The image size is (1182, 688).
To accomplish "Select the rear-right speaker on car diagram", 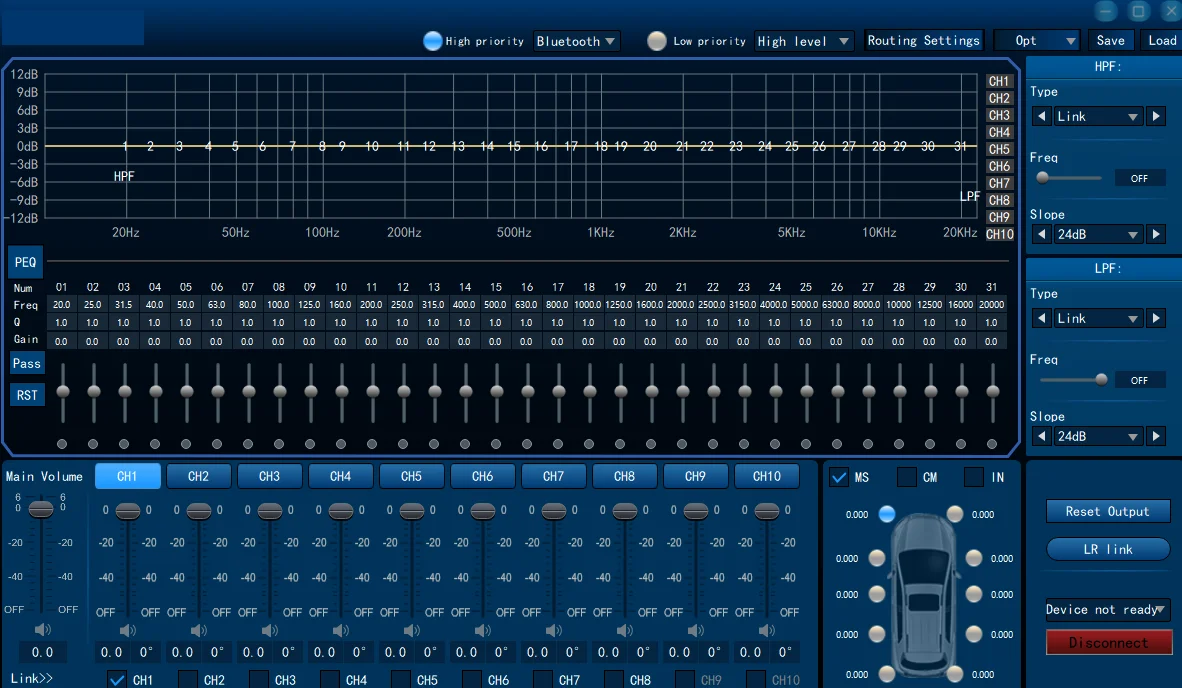I will 955,674.
